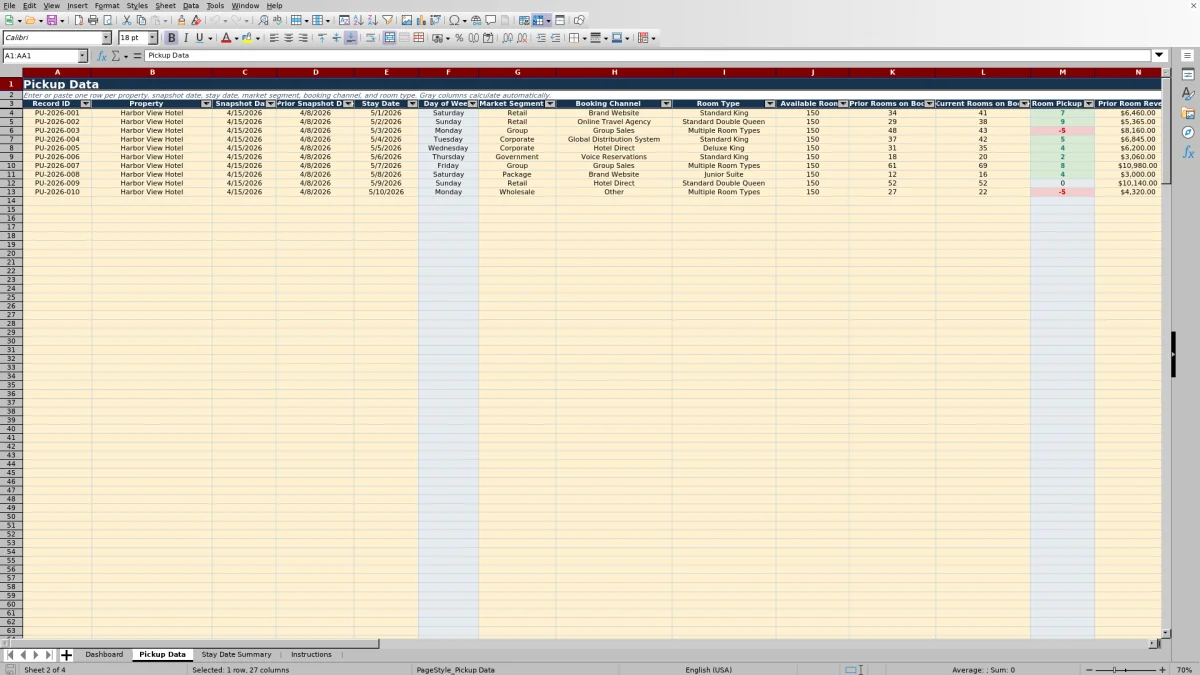Open the sidebar Functions fx icon
The image size is (1200, 675).
[x=1188, y=152]
